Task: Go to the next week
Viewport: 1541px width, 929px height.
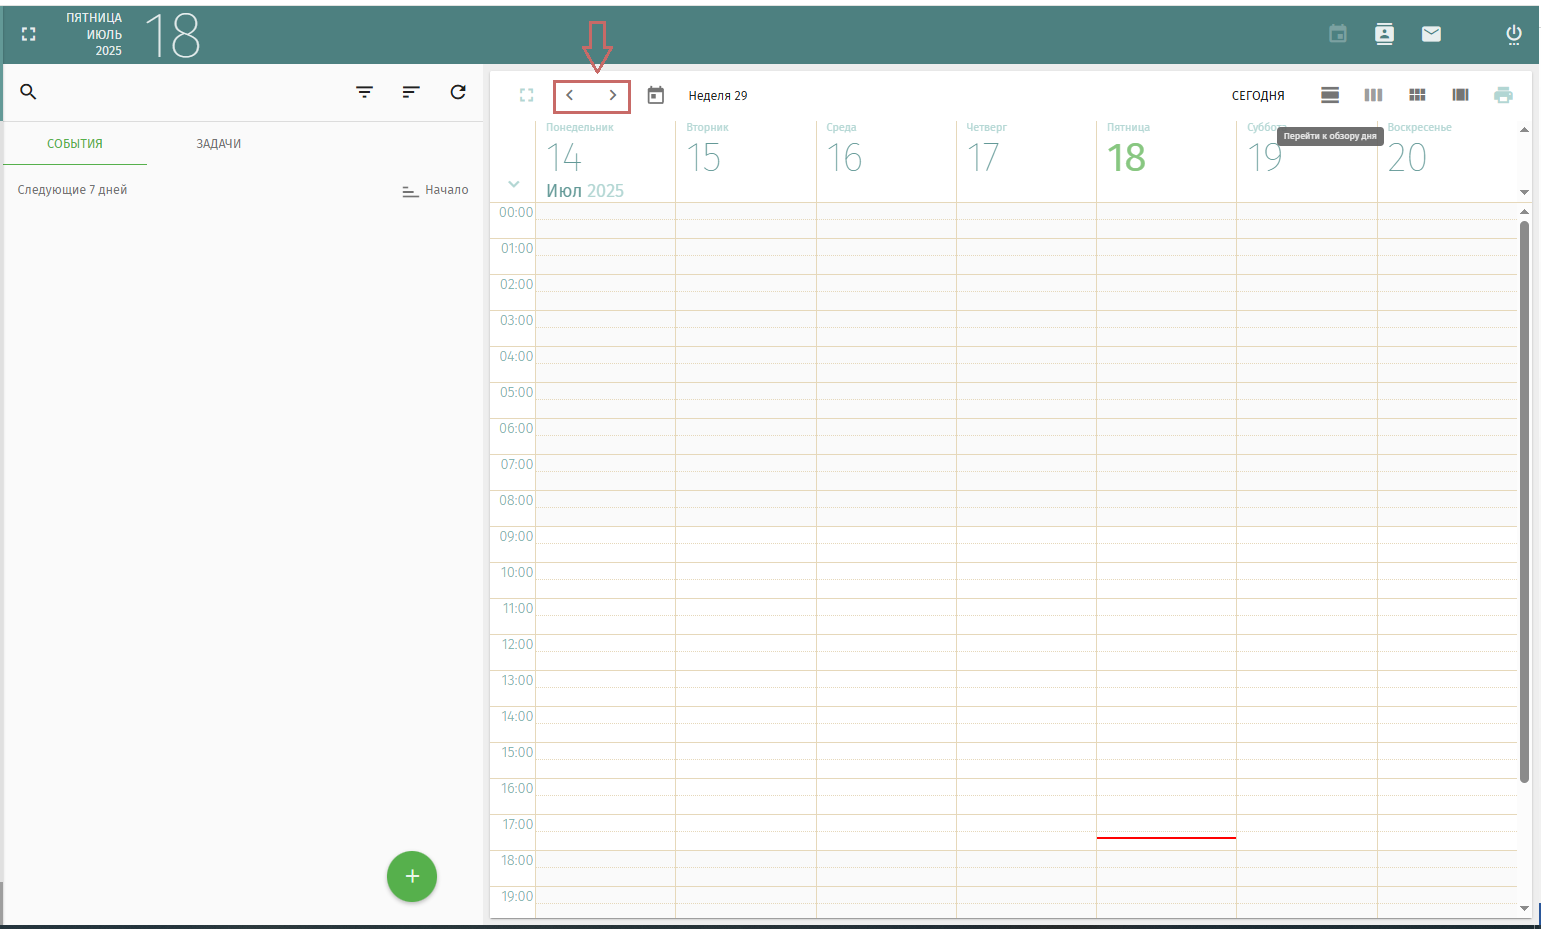Action: pos(613,95)
